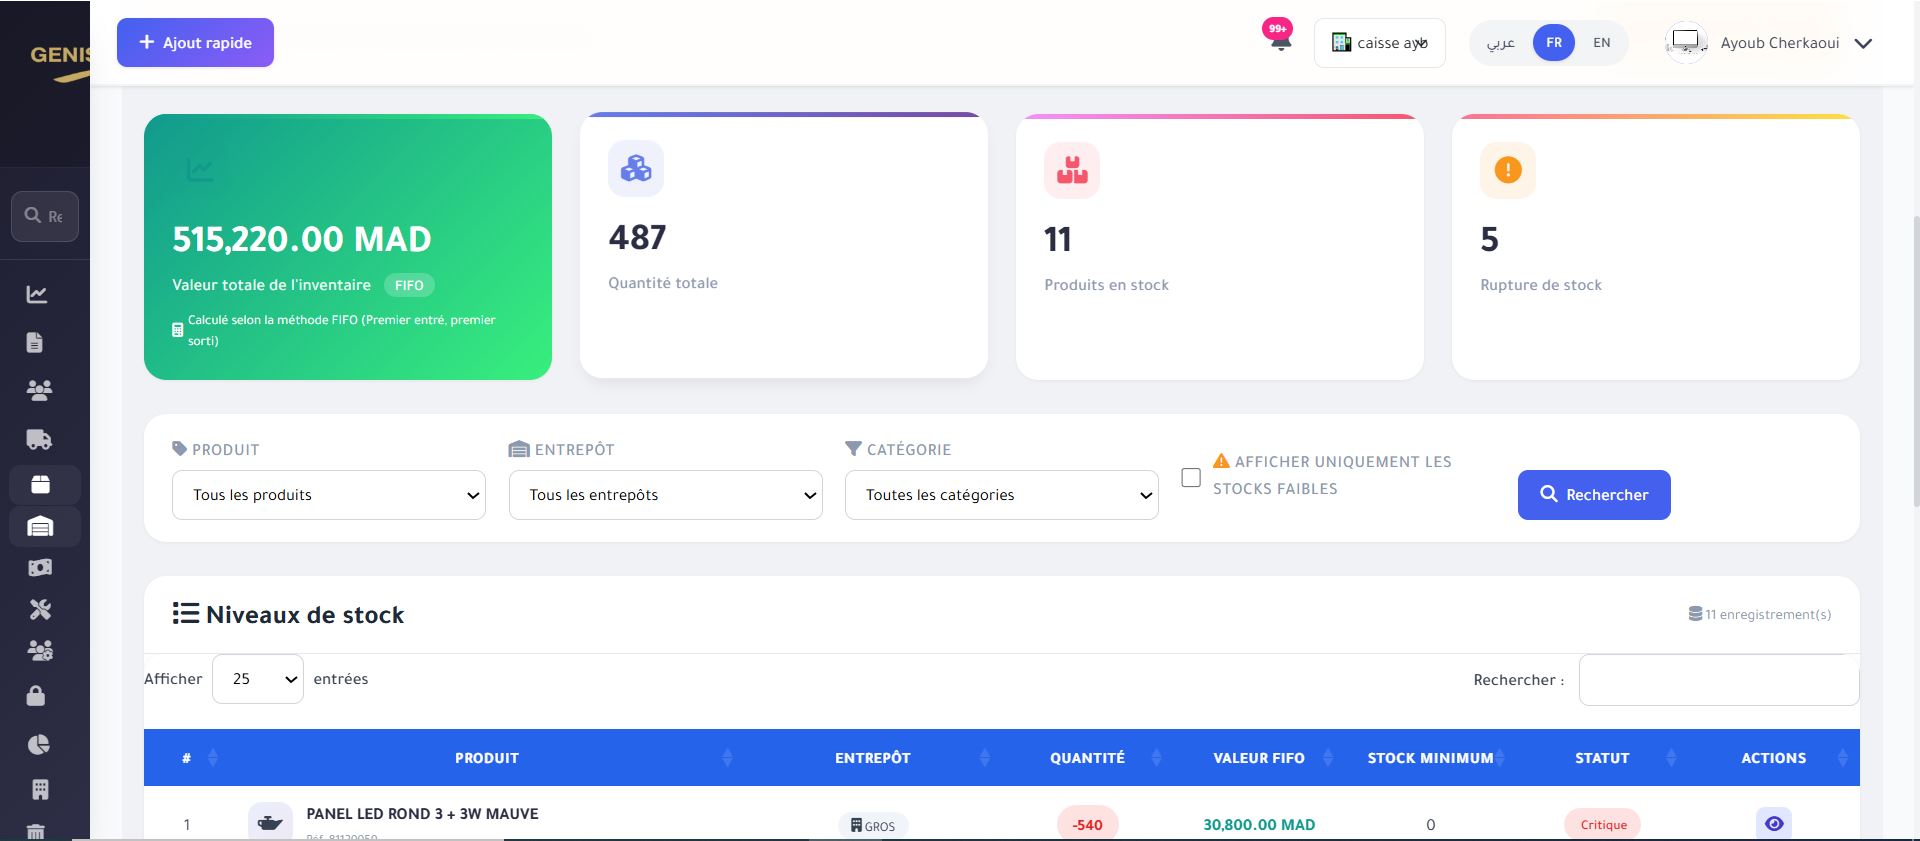Viewport: 1920px width, 841px height.
Task: Click the red boxes Produits en stock icon
Action: (x=1072, y=170)
